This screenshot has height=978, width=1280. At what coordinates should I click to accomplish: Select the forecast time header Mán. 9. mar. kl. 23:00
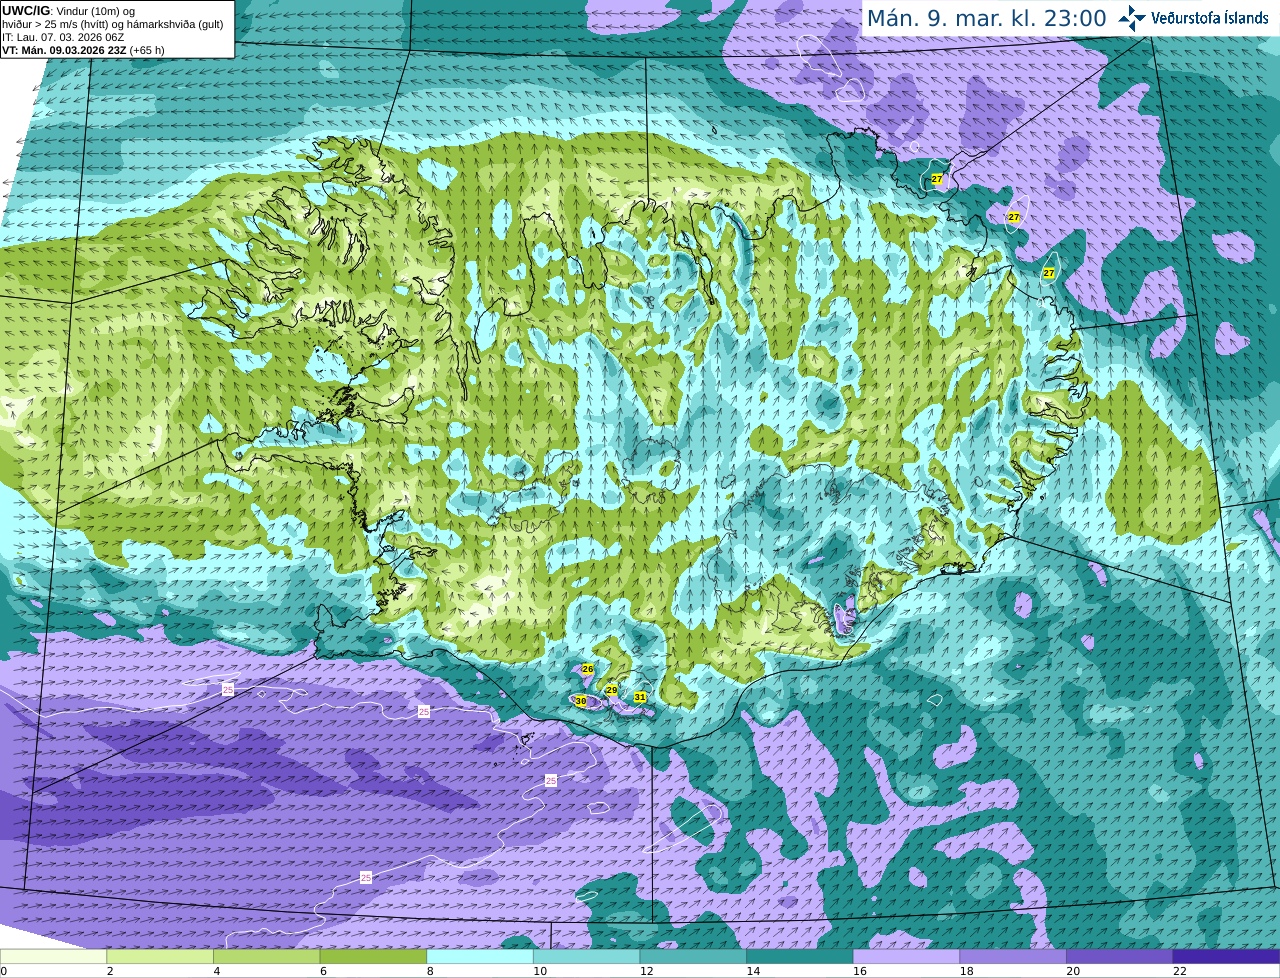[x=986, y=18]
